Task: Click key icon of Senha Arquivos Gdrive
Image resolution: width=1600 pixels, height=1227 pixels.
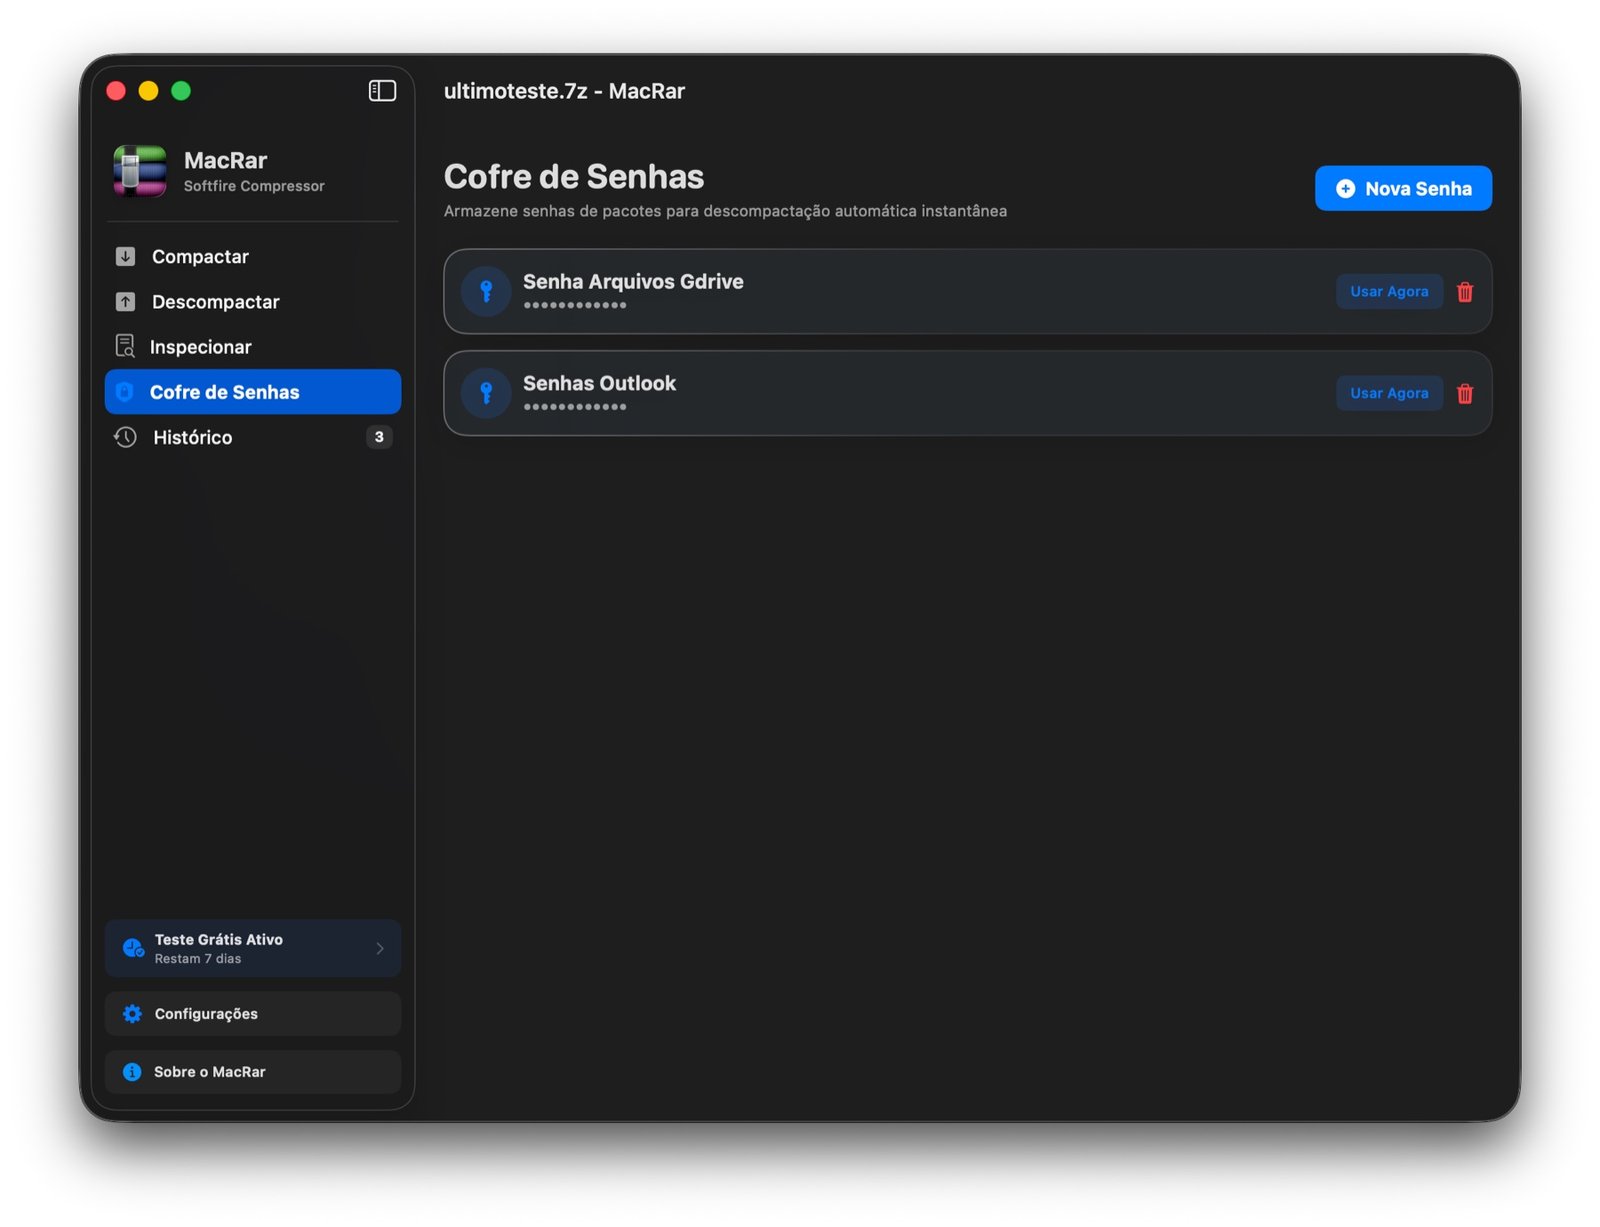Action: click(486, 291)
